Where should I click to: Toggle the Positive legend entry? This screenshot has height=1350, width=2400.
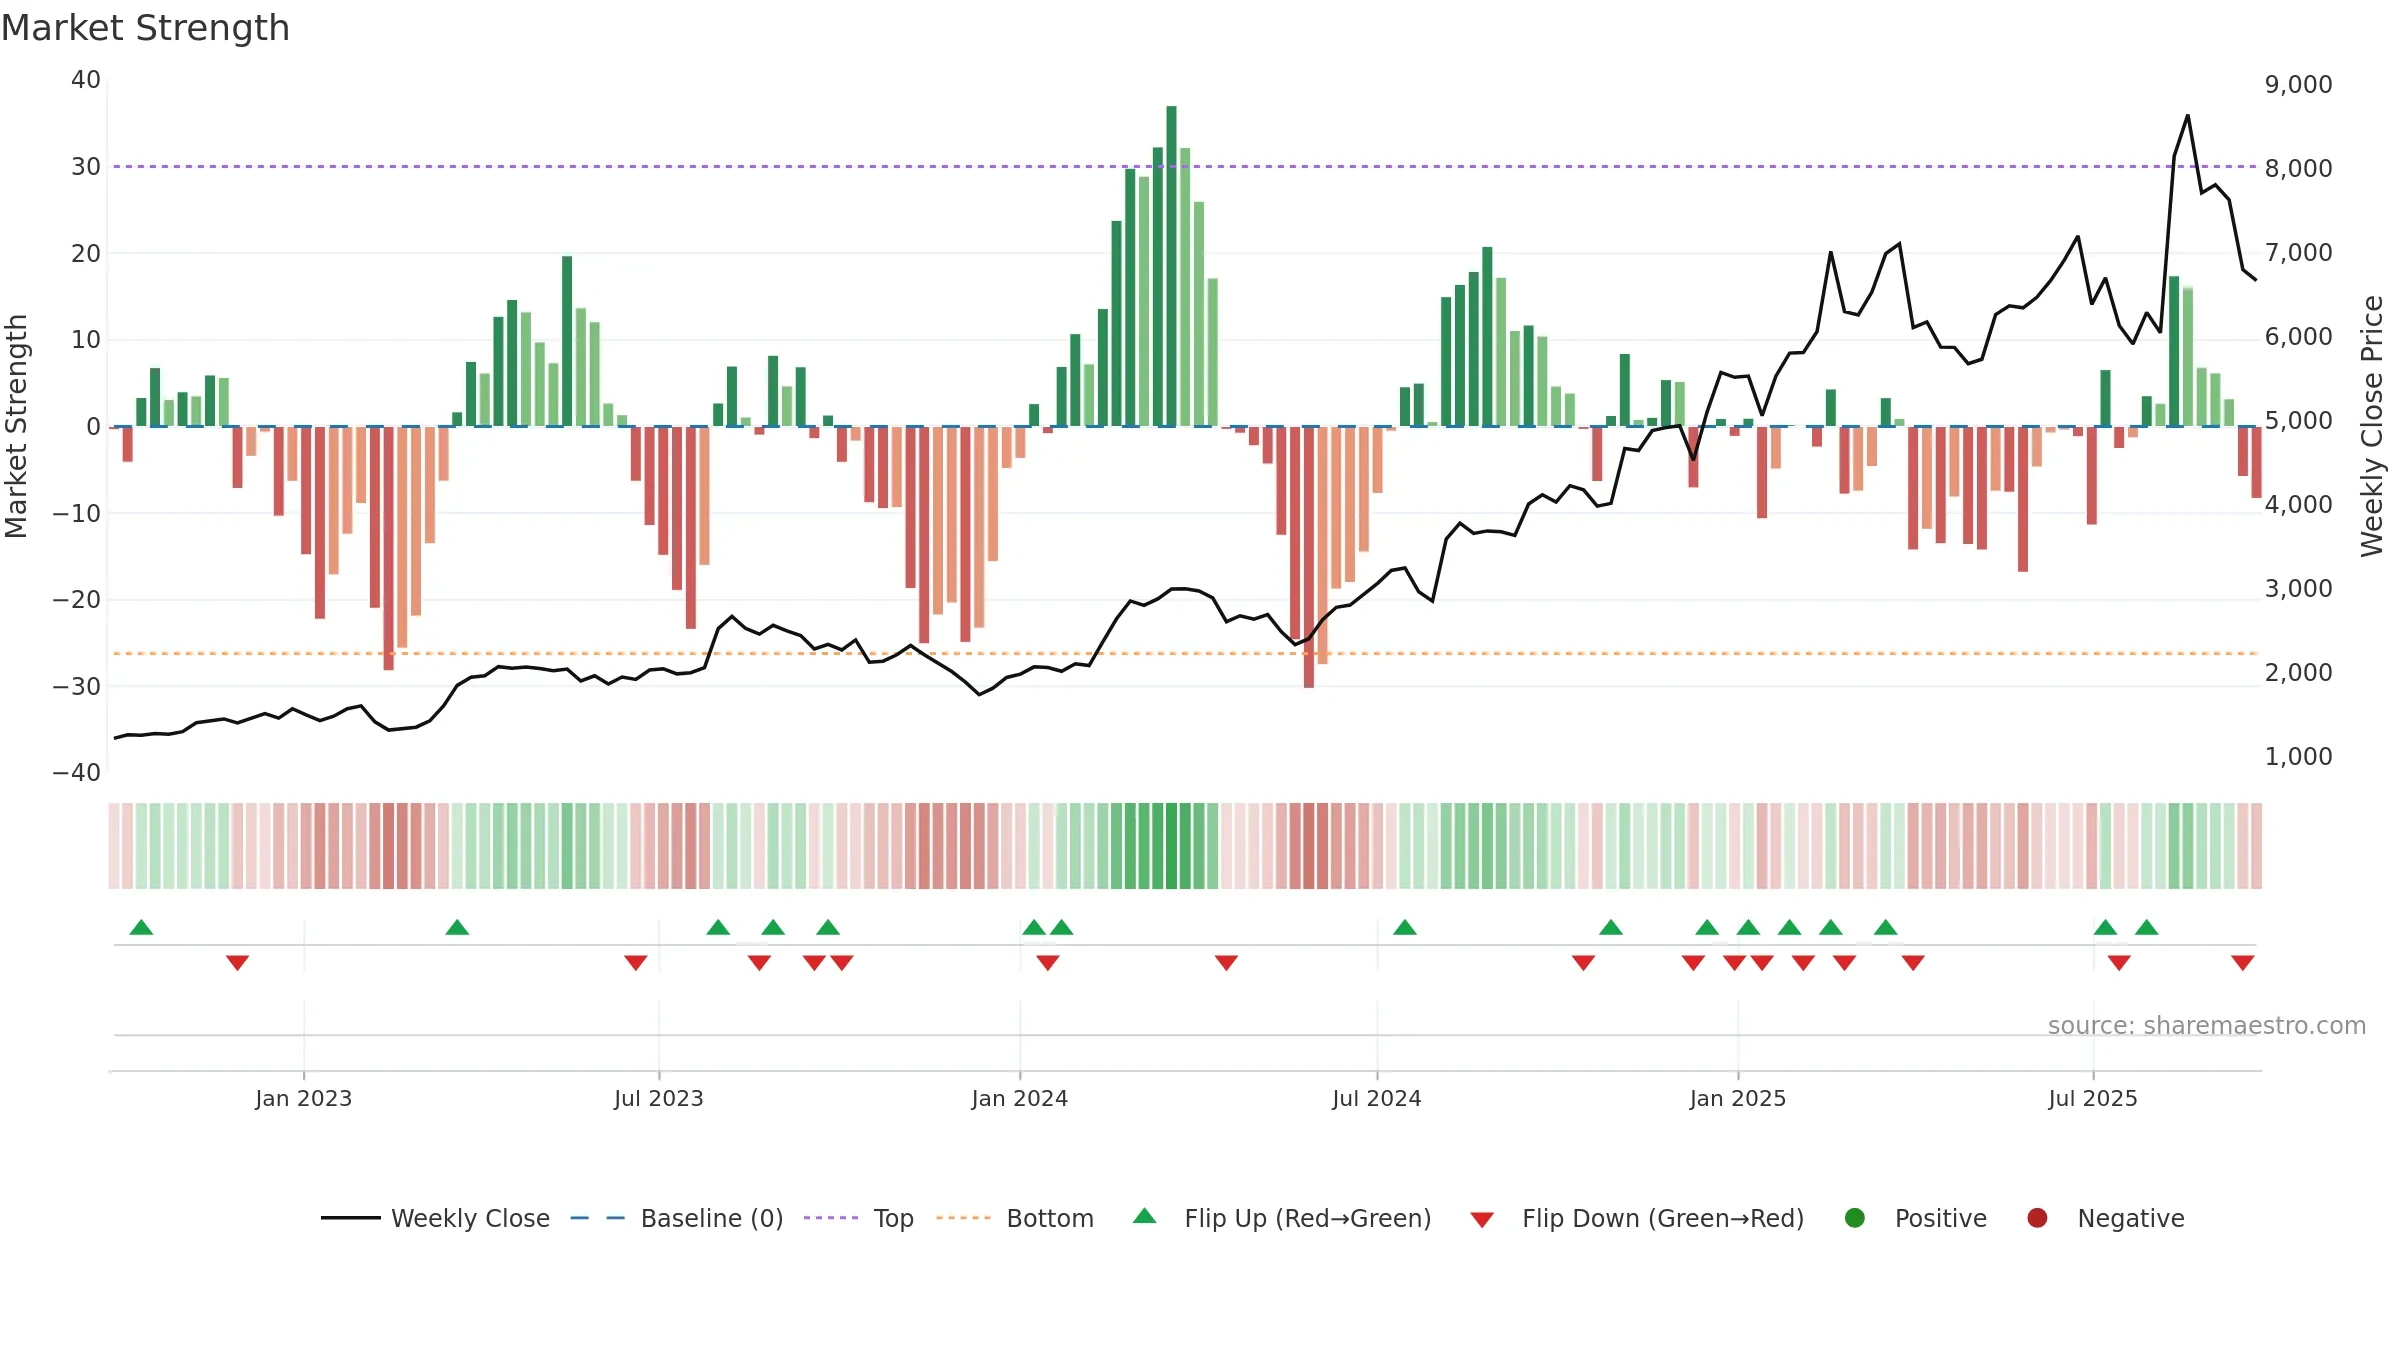click(1915, 1218)
